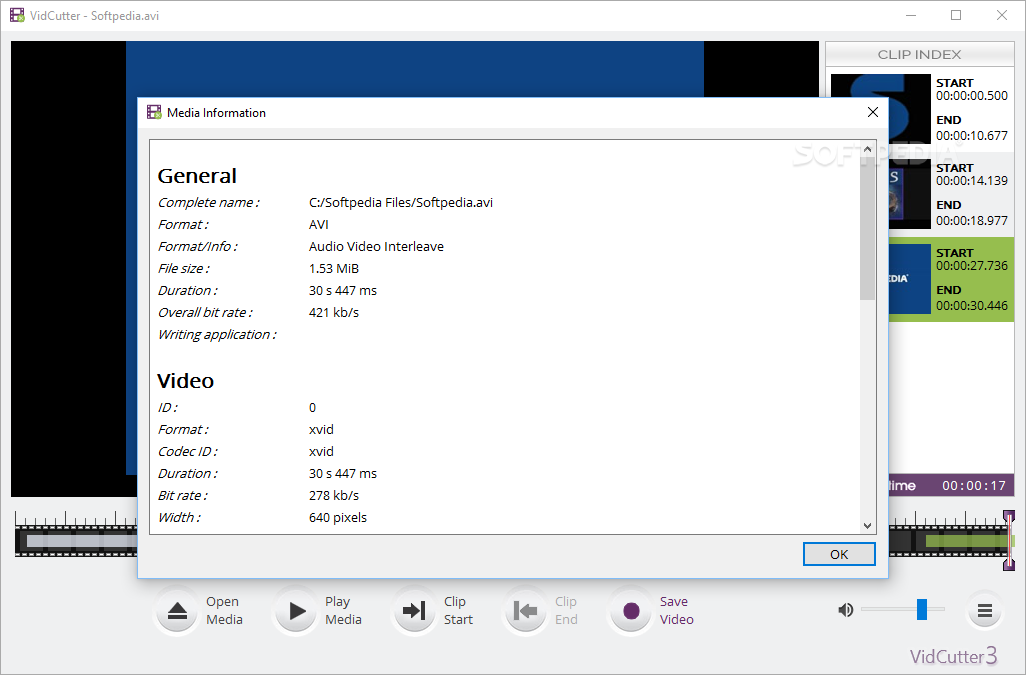Click the complete name path C:/Softpedia Files/Softpedia.avi
1026x675 pixels.
click(x=400, y=202)
